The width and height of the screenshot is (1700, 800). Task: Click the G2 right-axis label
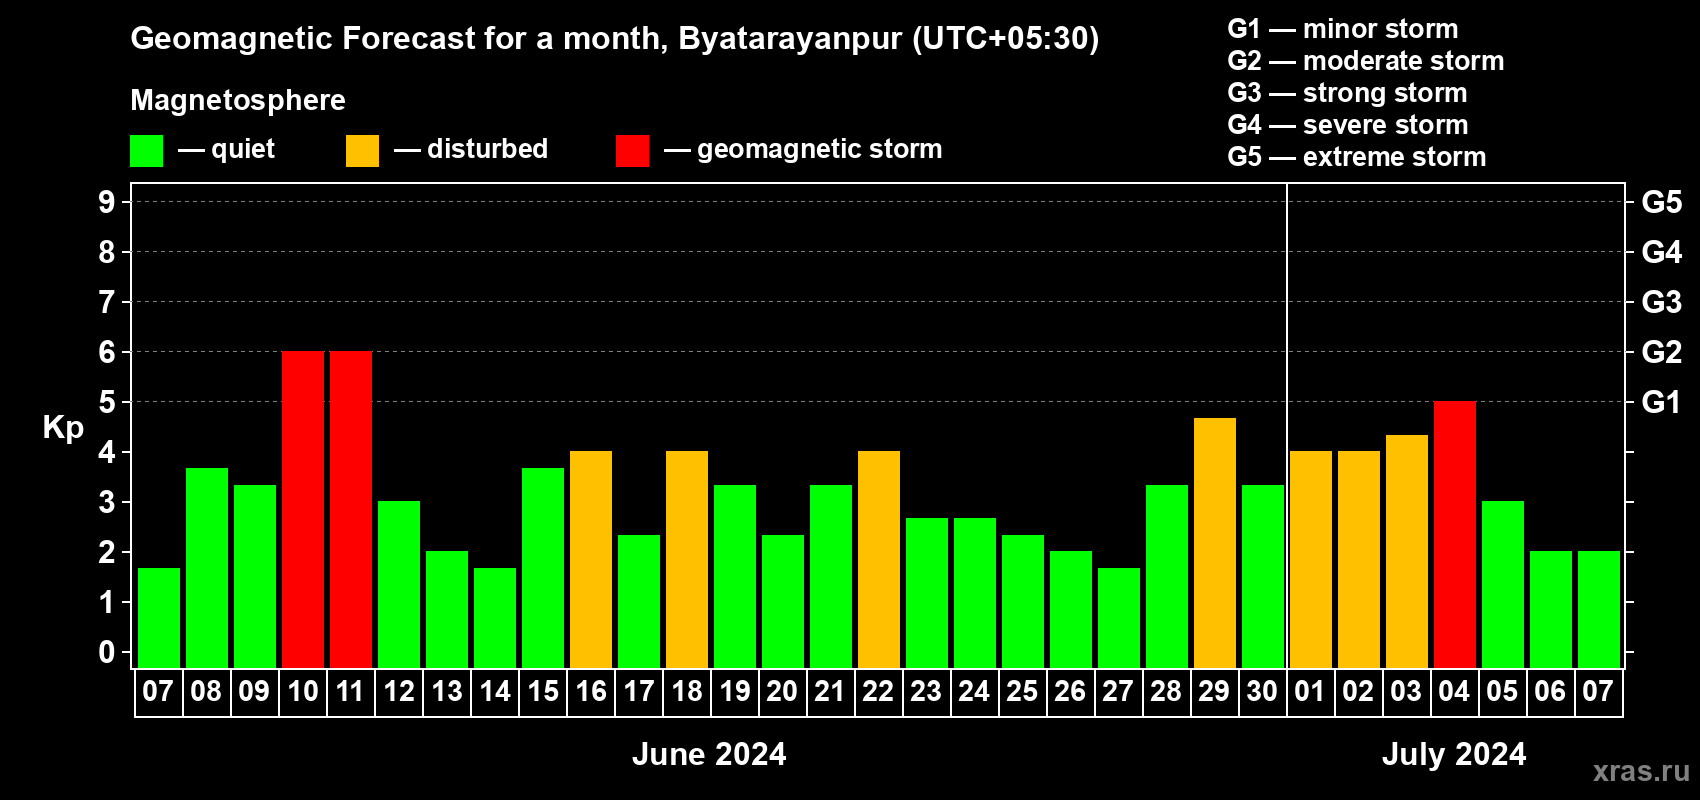click(x=1662, y=352)
